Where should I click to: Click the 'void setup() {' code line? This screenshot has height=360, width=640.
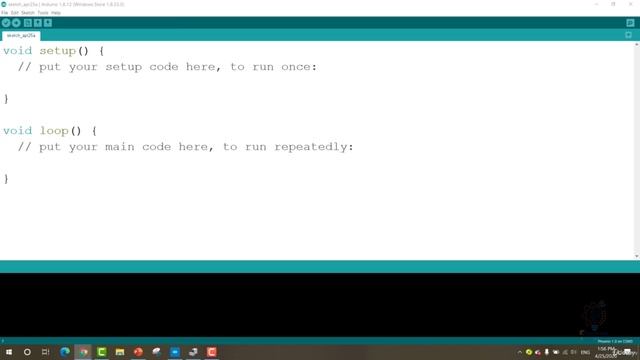click(53, 51)
